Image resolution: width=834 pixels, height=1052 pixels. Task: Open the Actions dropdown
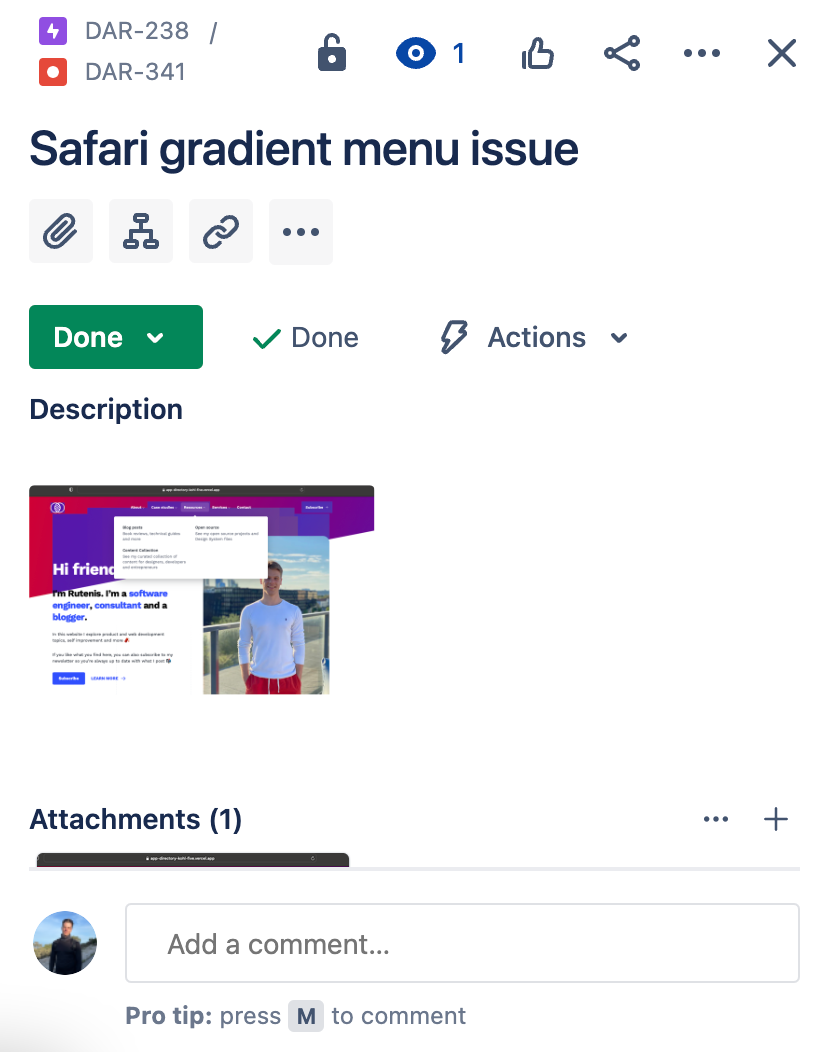[x=533, y=337]
